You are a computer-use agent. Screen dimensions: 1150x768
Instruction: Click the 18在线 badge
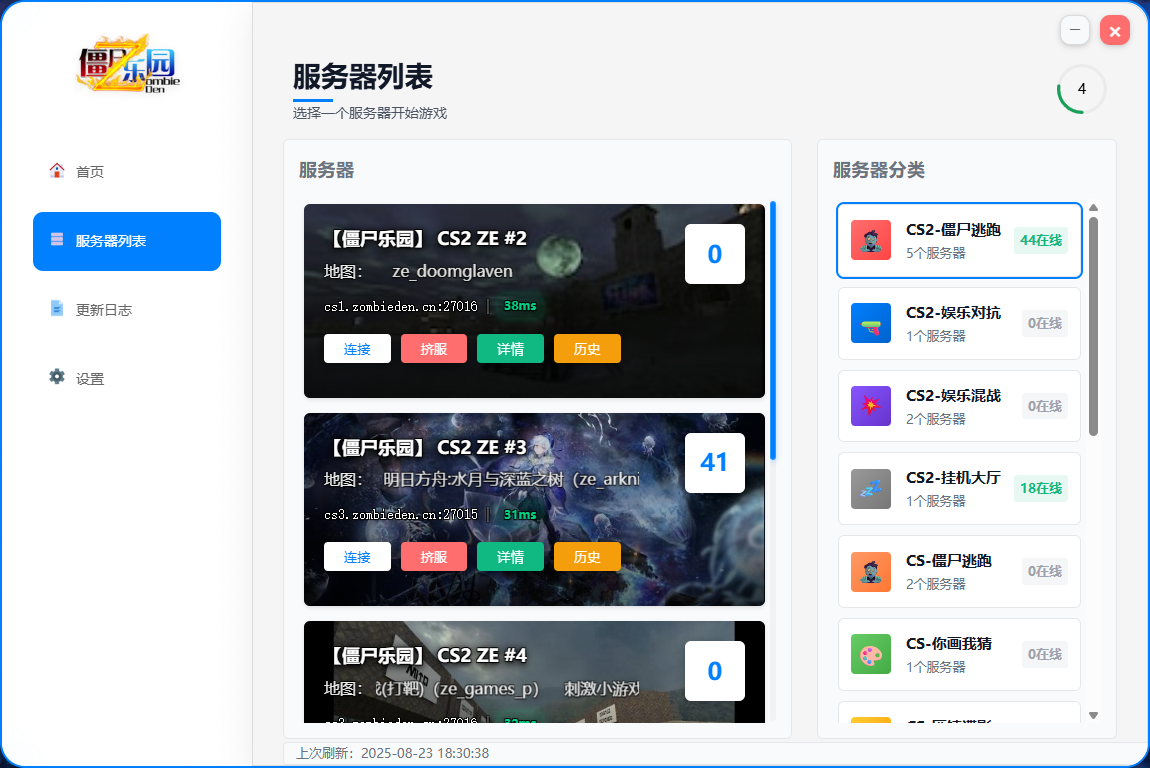[x=1041, y=489]
